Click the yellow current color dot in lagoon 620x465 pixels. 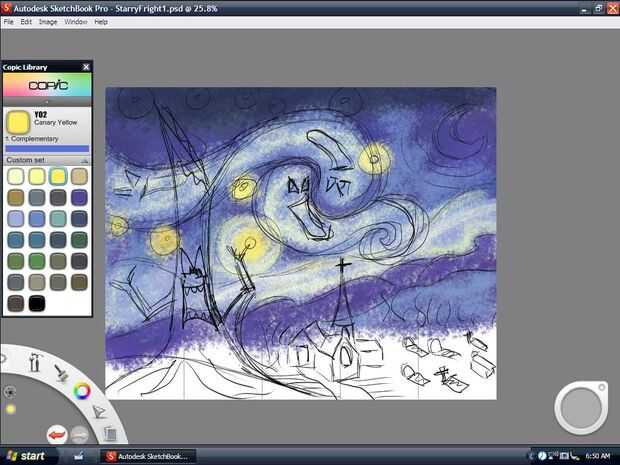pos(11,409)
